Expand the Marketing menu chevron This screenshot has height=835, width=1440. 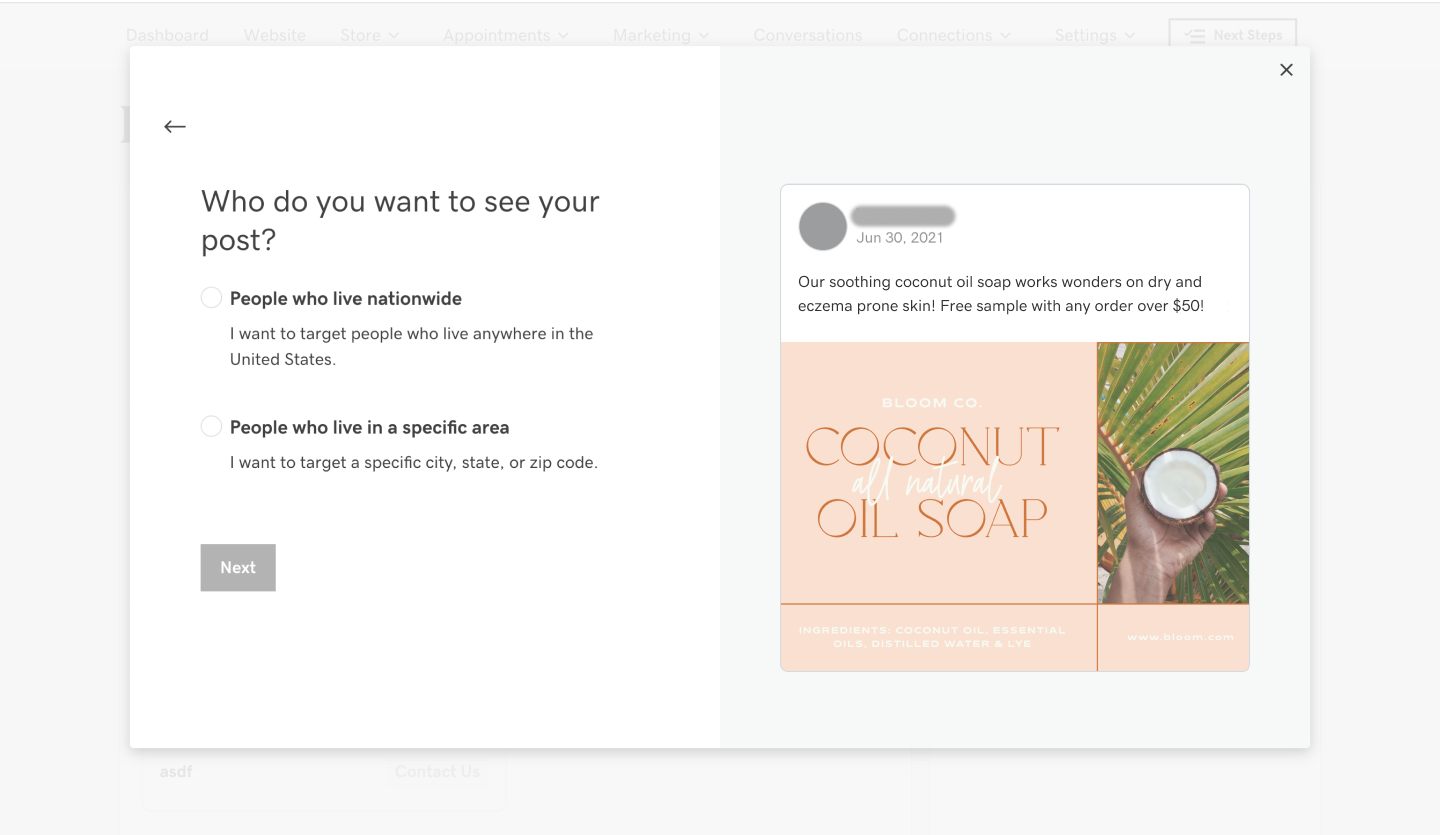(704, 35)
